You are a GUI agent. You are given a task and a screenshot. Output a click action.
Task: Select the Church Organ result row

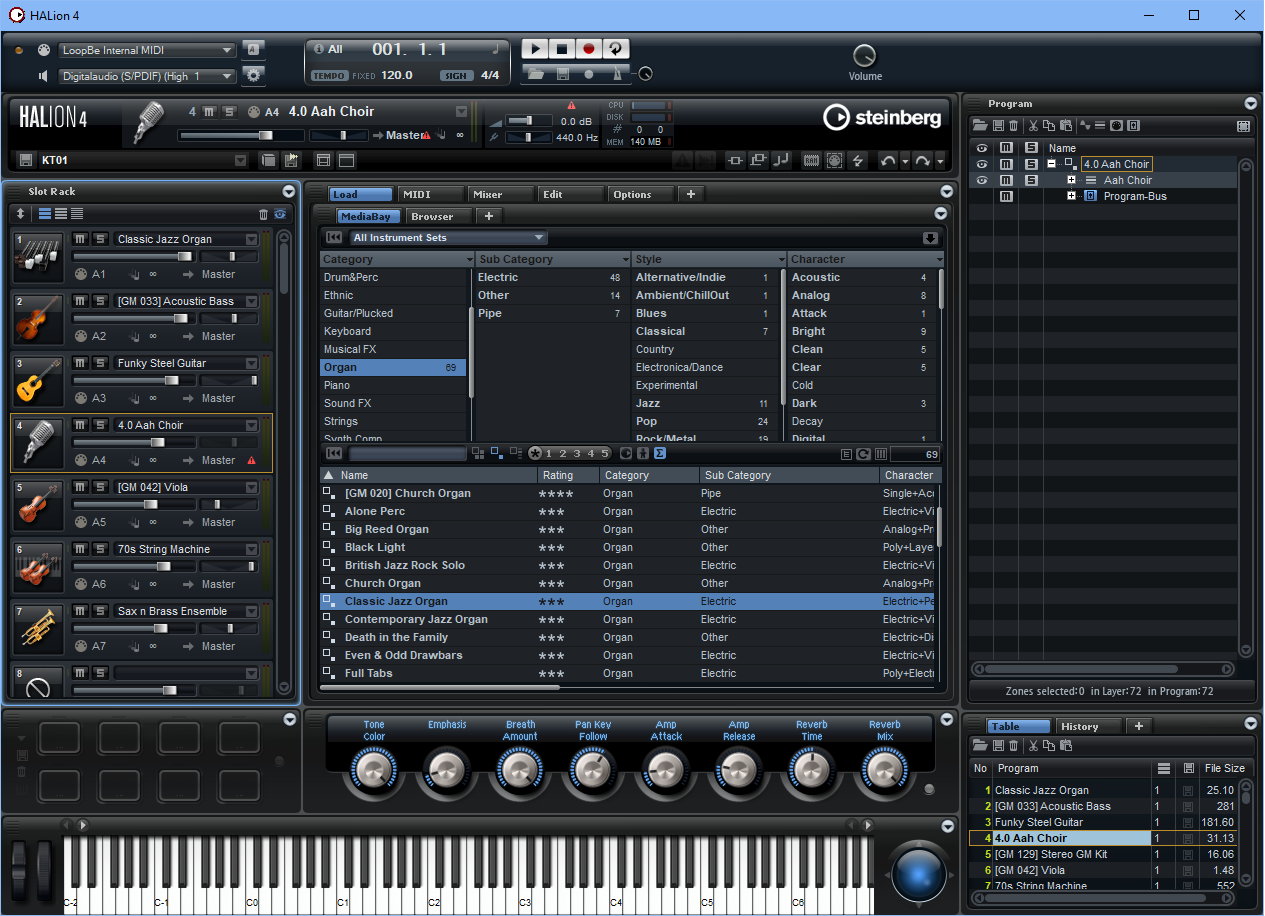[x=628, y=583]
